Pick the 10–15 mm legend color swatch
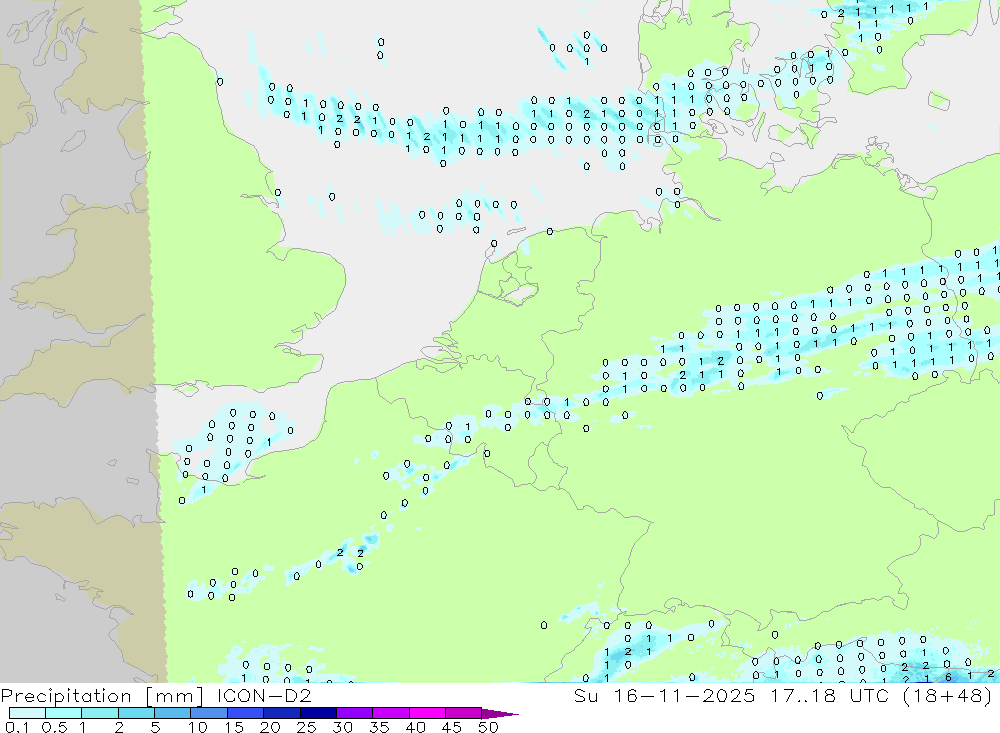Viewport: 1000px width, 733px height. click(209, 713)
